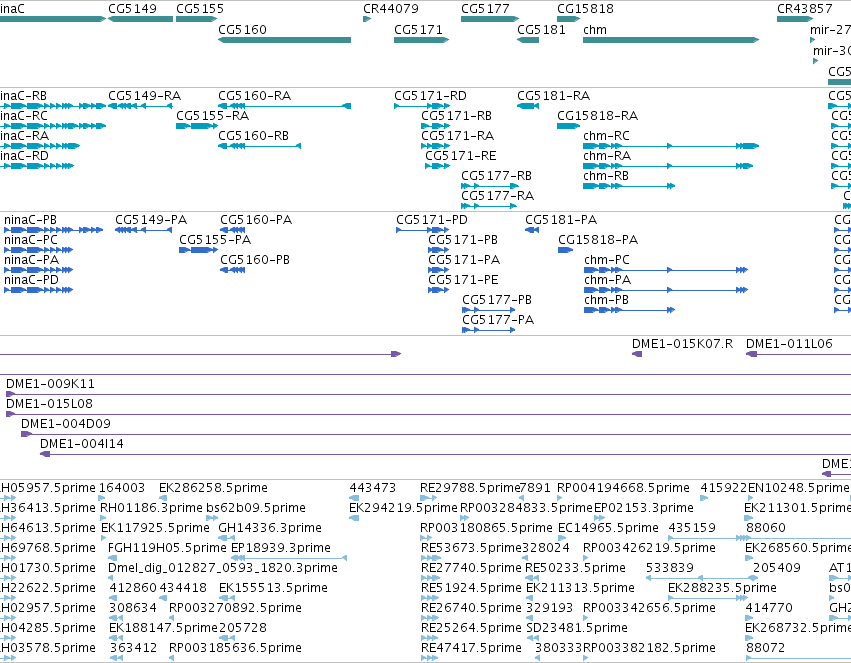Click transcript CG5181-RA
The height and width of the screenshot is (663, 851).
(x=528, y=106)
